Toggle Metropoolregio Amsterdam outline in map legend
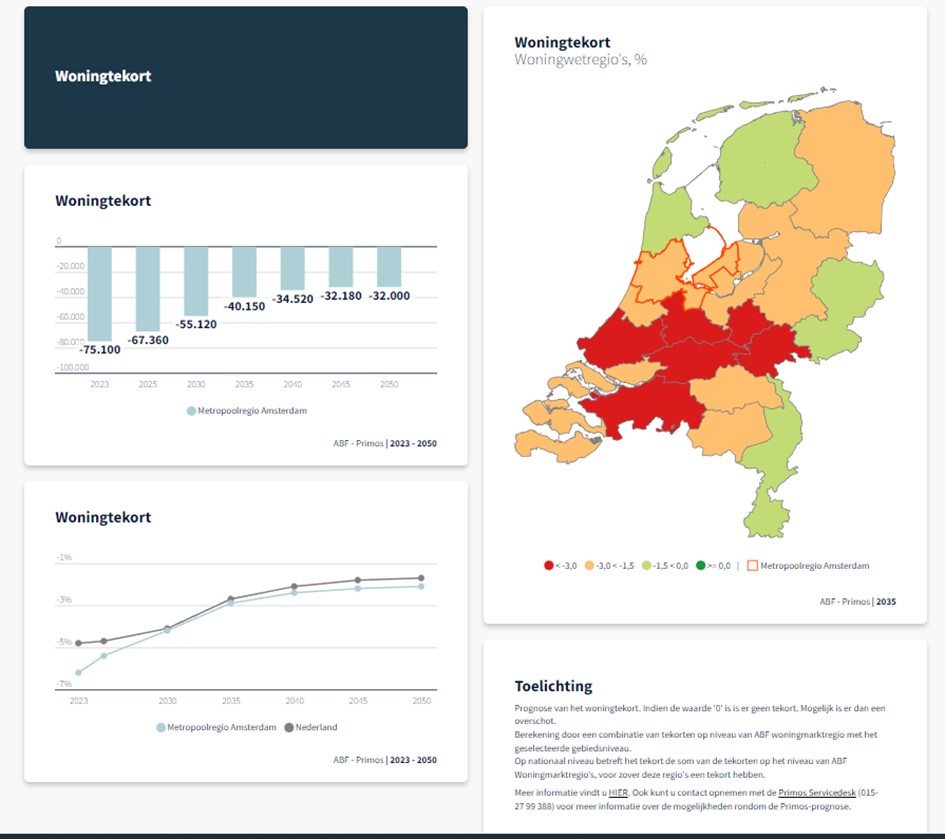The image size is (945, 839). [753, 566]
